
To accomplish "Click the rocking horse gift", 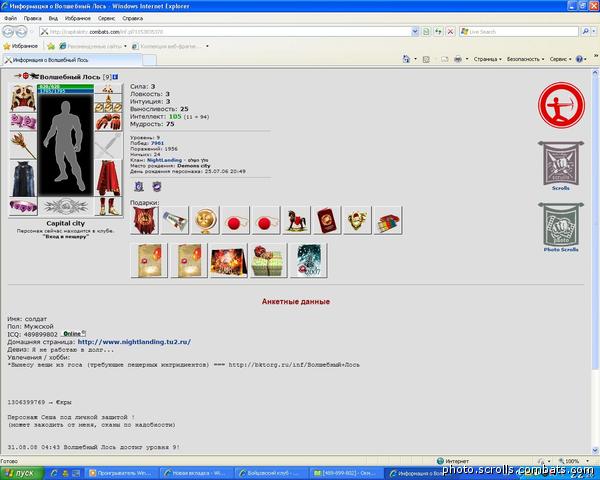I will pyautogui.click(x=297, y=220).
